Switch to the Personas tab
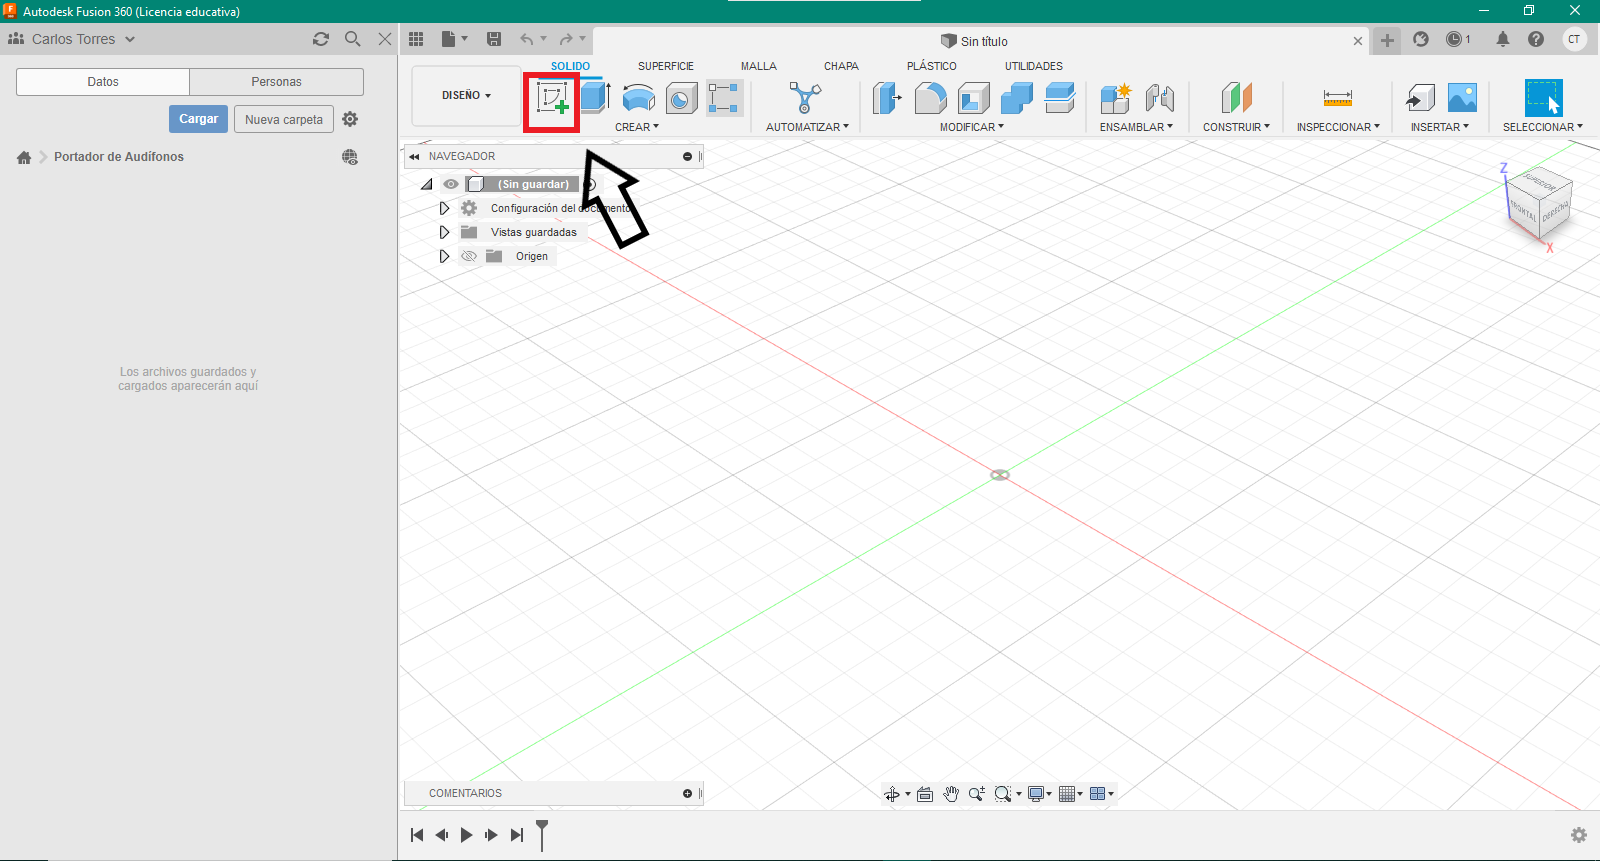This screenshot has height=861, width=1600. [276, 82]
